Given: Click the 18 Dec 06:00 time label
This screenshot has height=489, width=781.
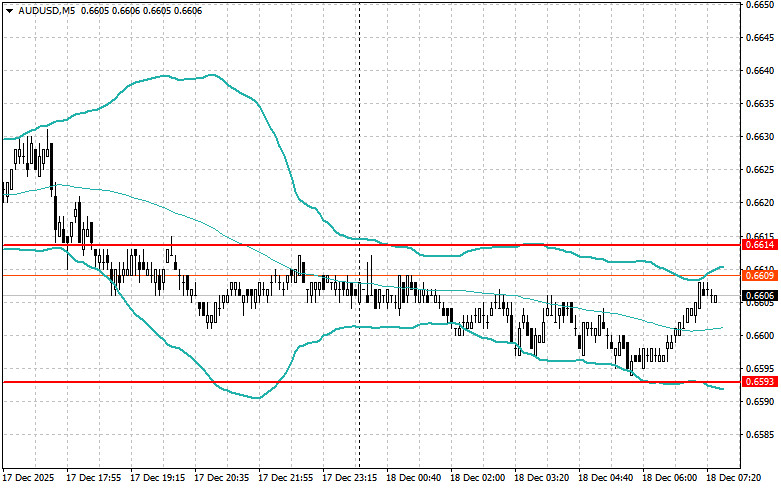Looking at the screenshot, I should point(669,478).
